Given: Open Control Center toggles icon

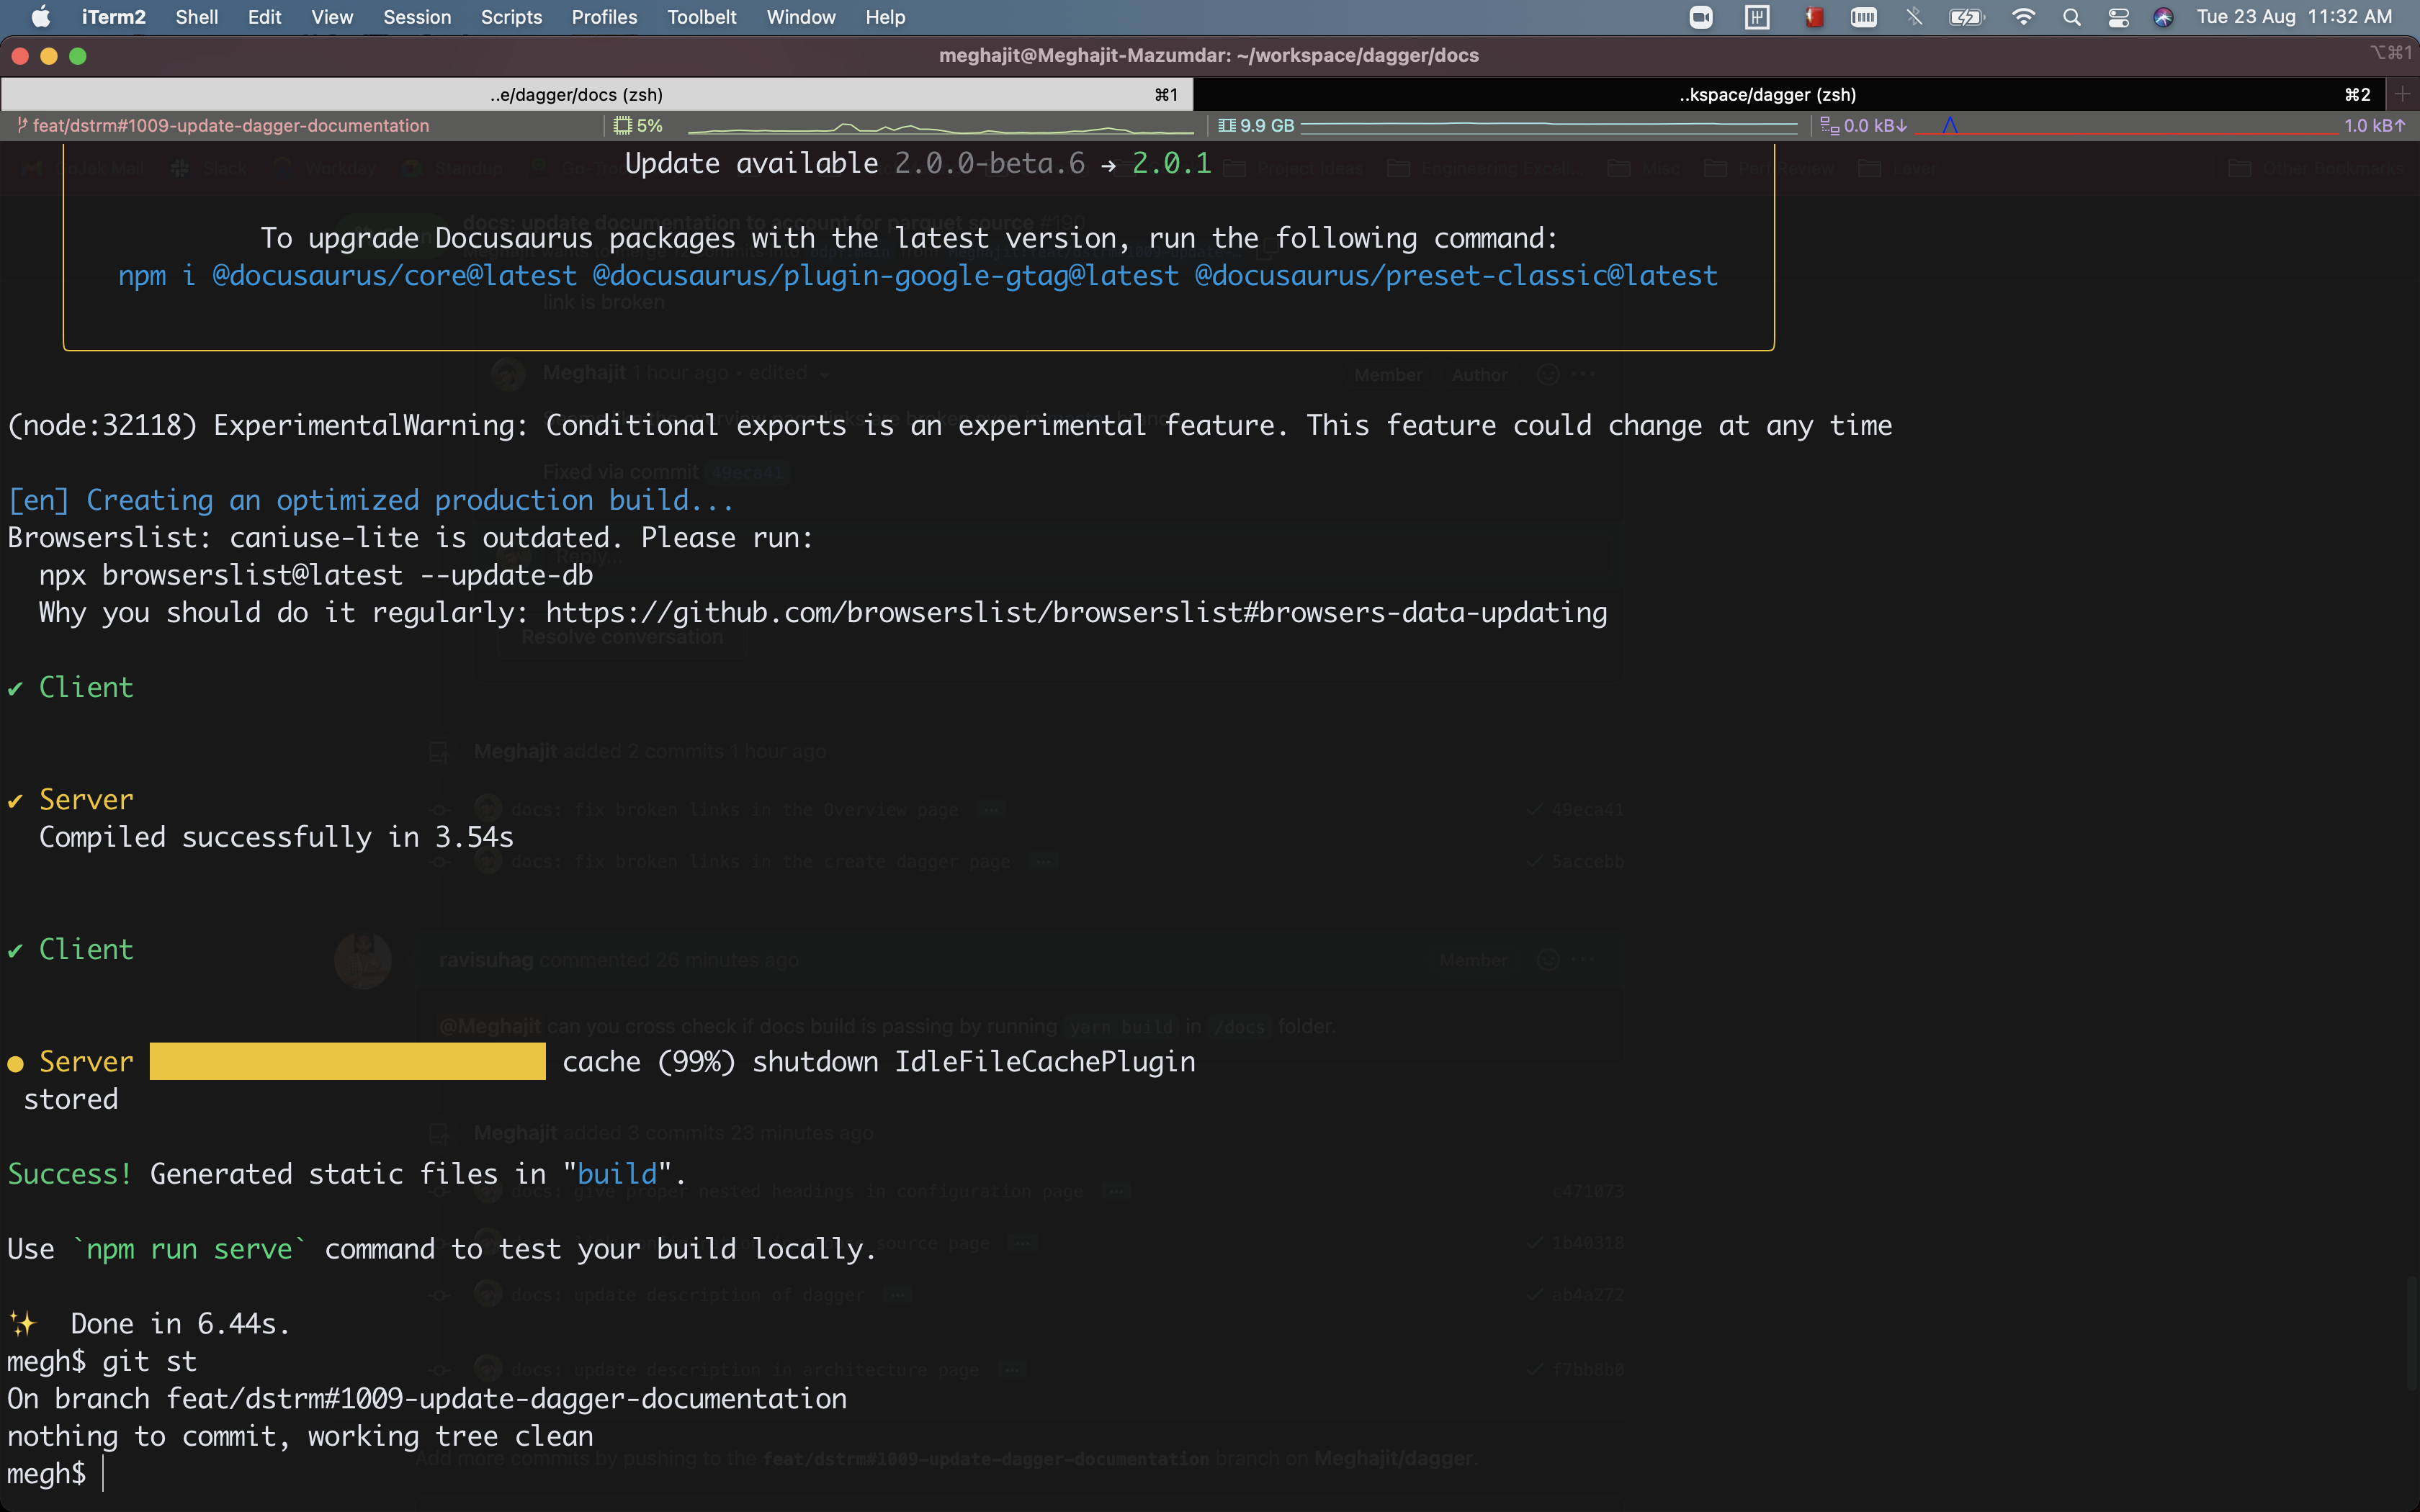Looking at the screenshot, I should point(2118,17).
